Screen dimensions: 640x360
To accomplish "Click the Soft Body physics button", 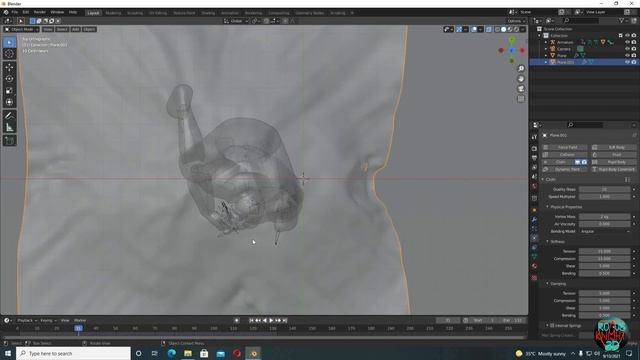I will pos(613,147).
